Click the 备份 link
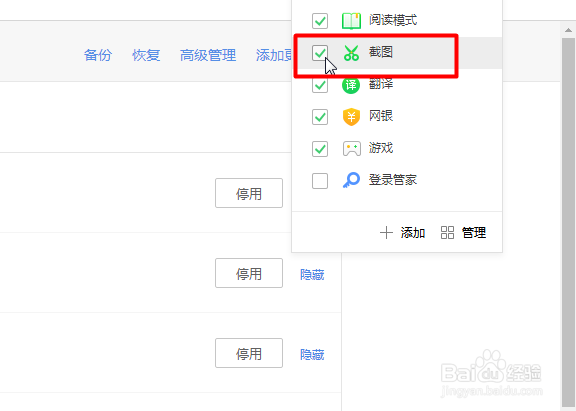 tap(98, 55)
